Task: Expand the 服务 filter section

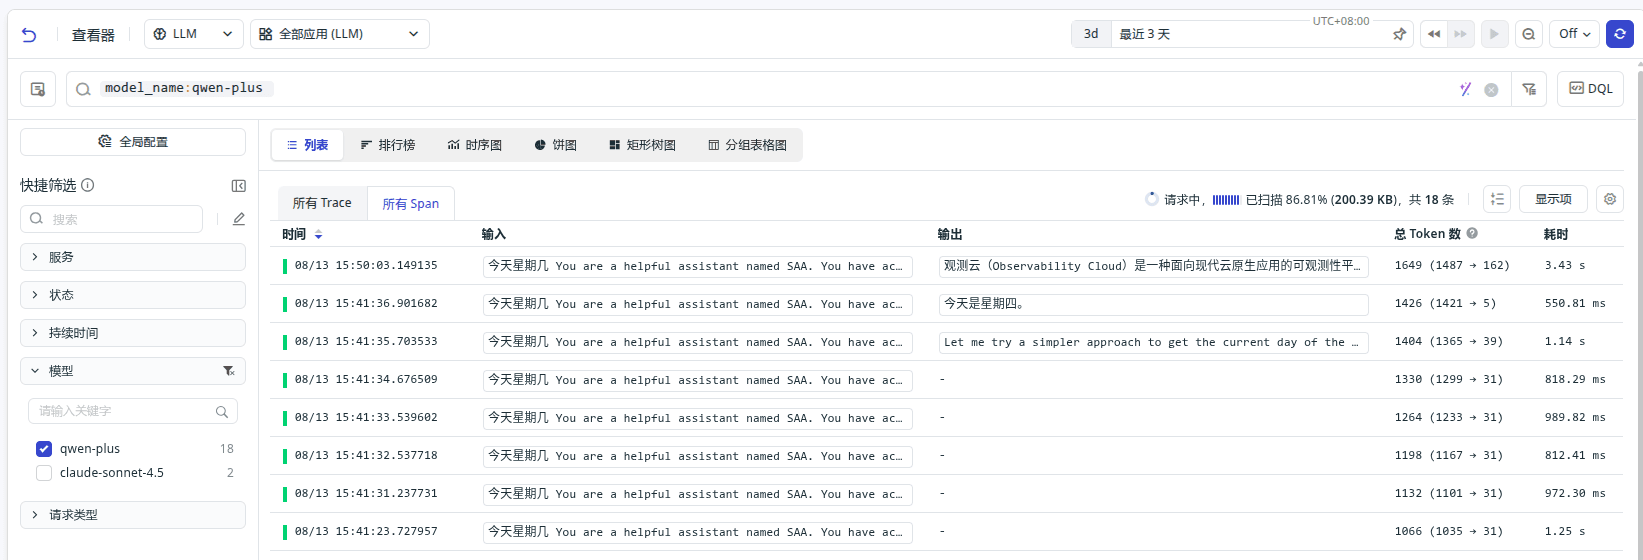Action: point(133,257)
